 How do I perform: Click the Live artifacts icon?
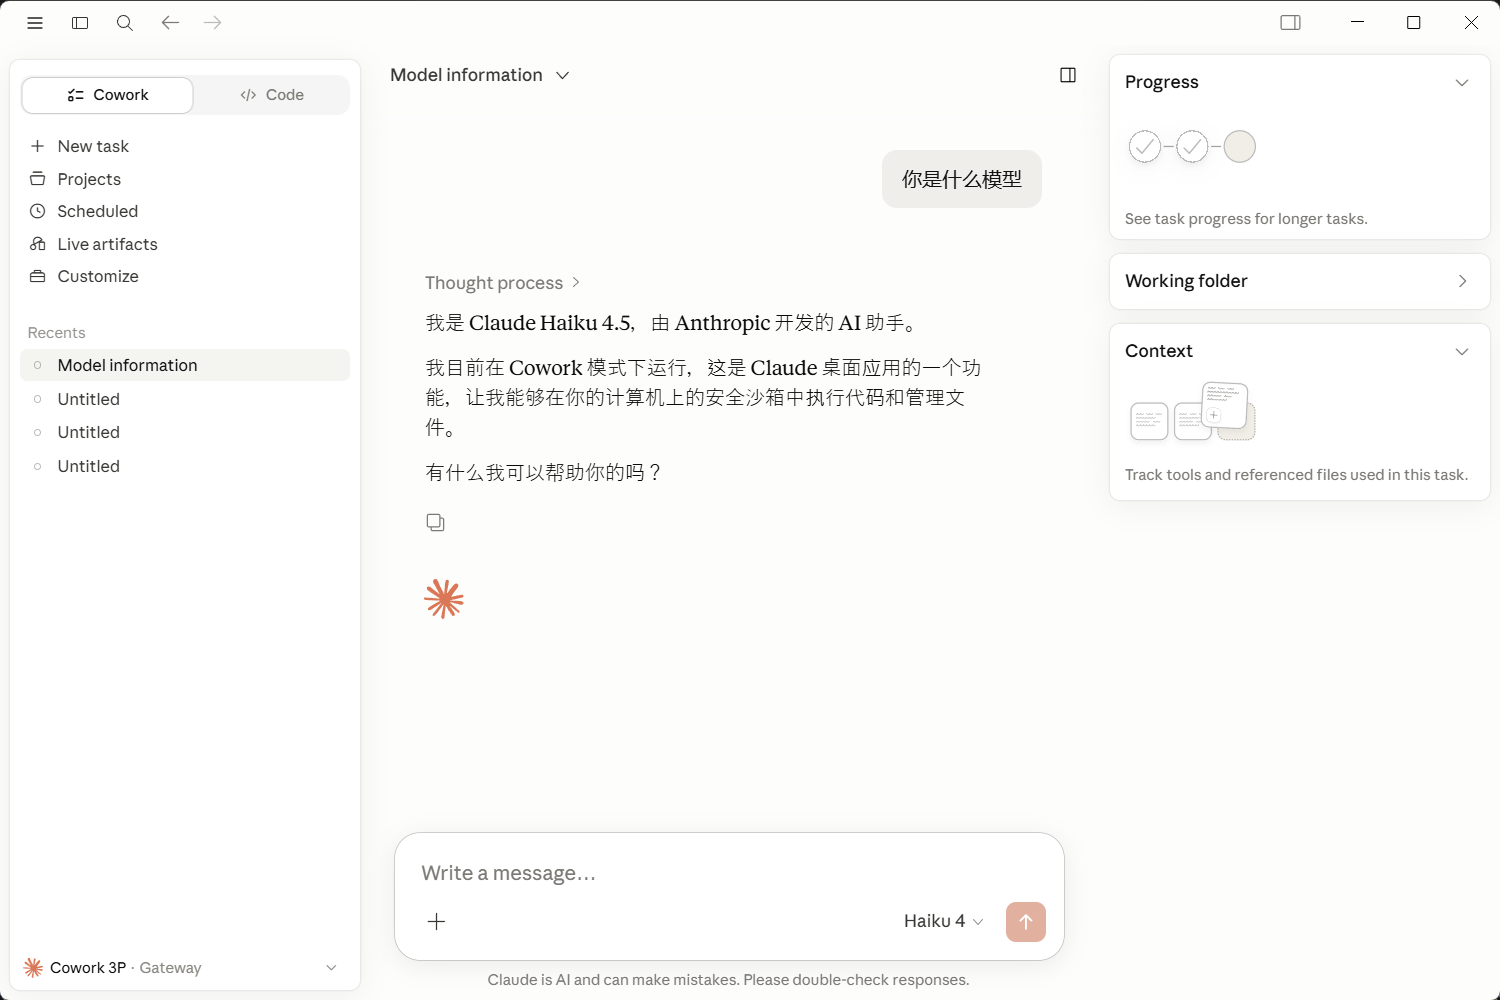pos(38,244)
